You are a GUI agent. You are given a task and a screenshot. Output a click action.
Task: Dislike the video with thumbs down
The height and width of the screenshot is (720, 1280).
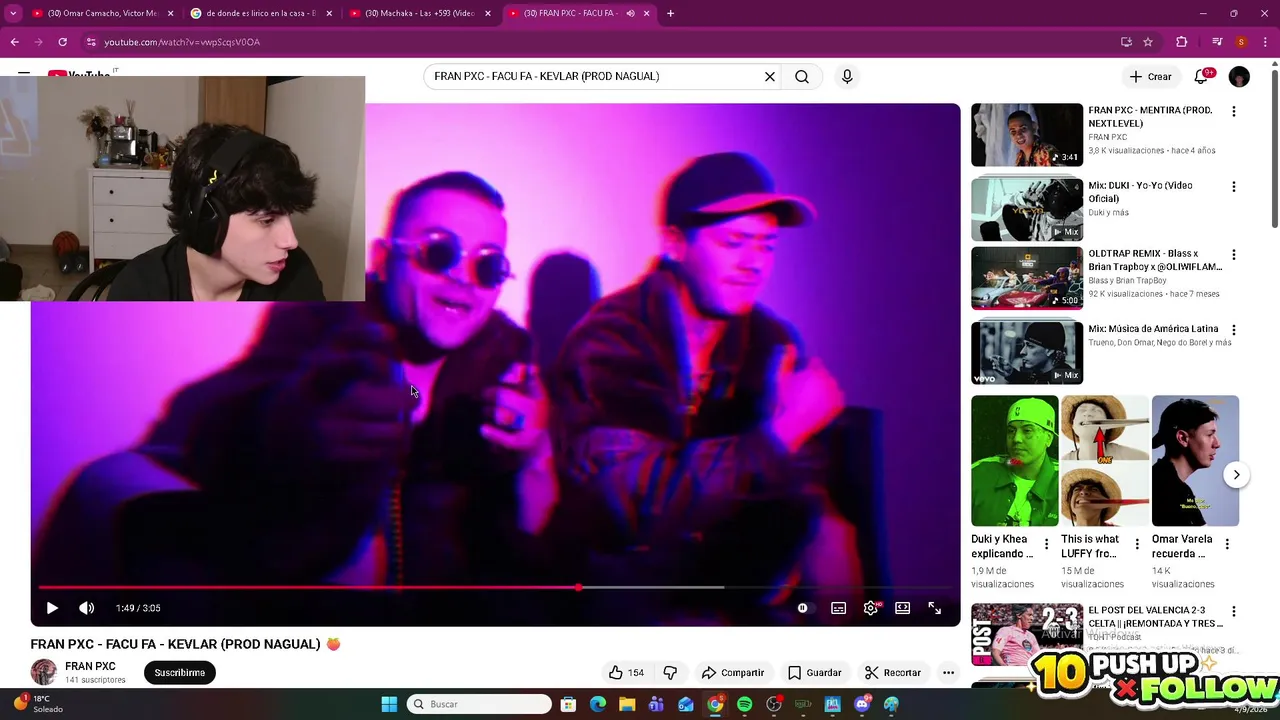tap(670, 673)
